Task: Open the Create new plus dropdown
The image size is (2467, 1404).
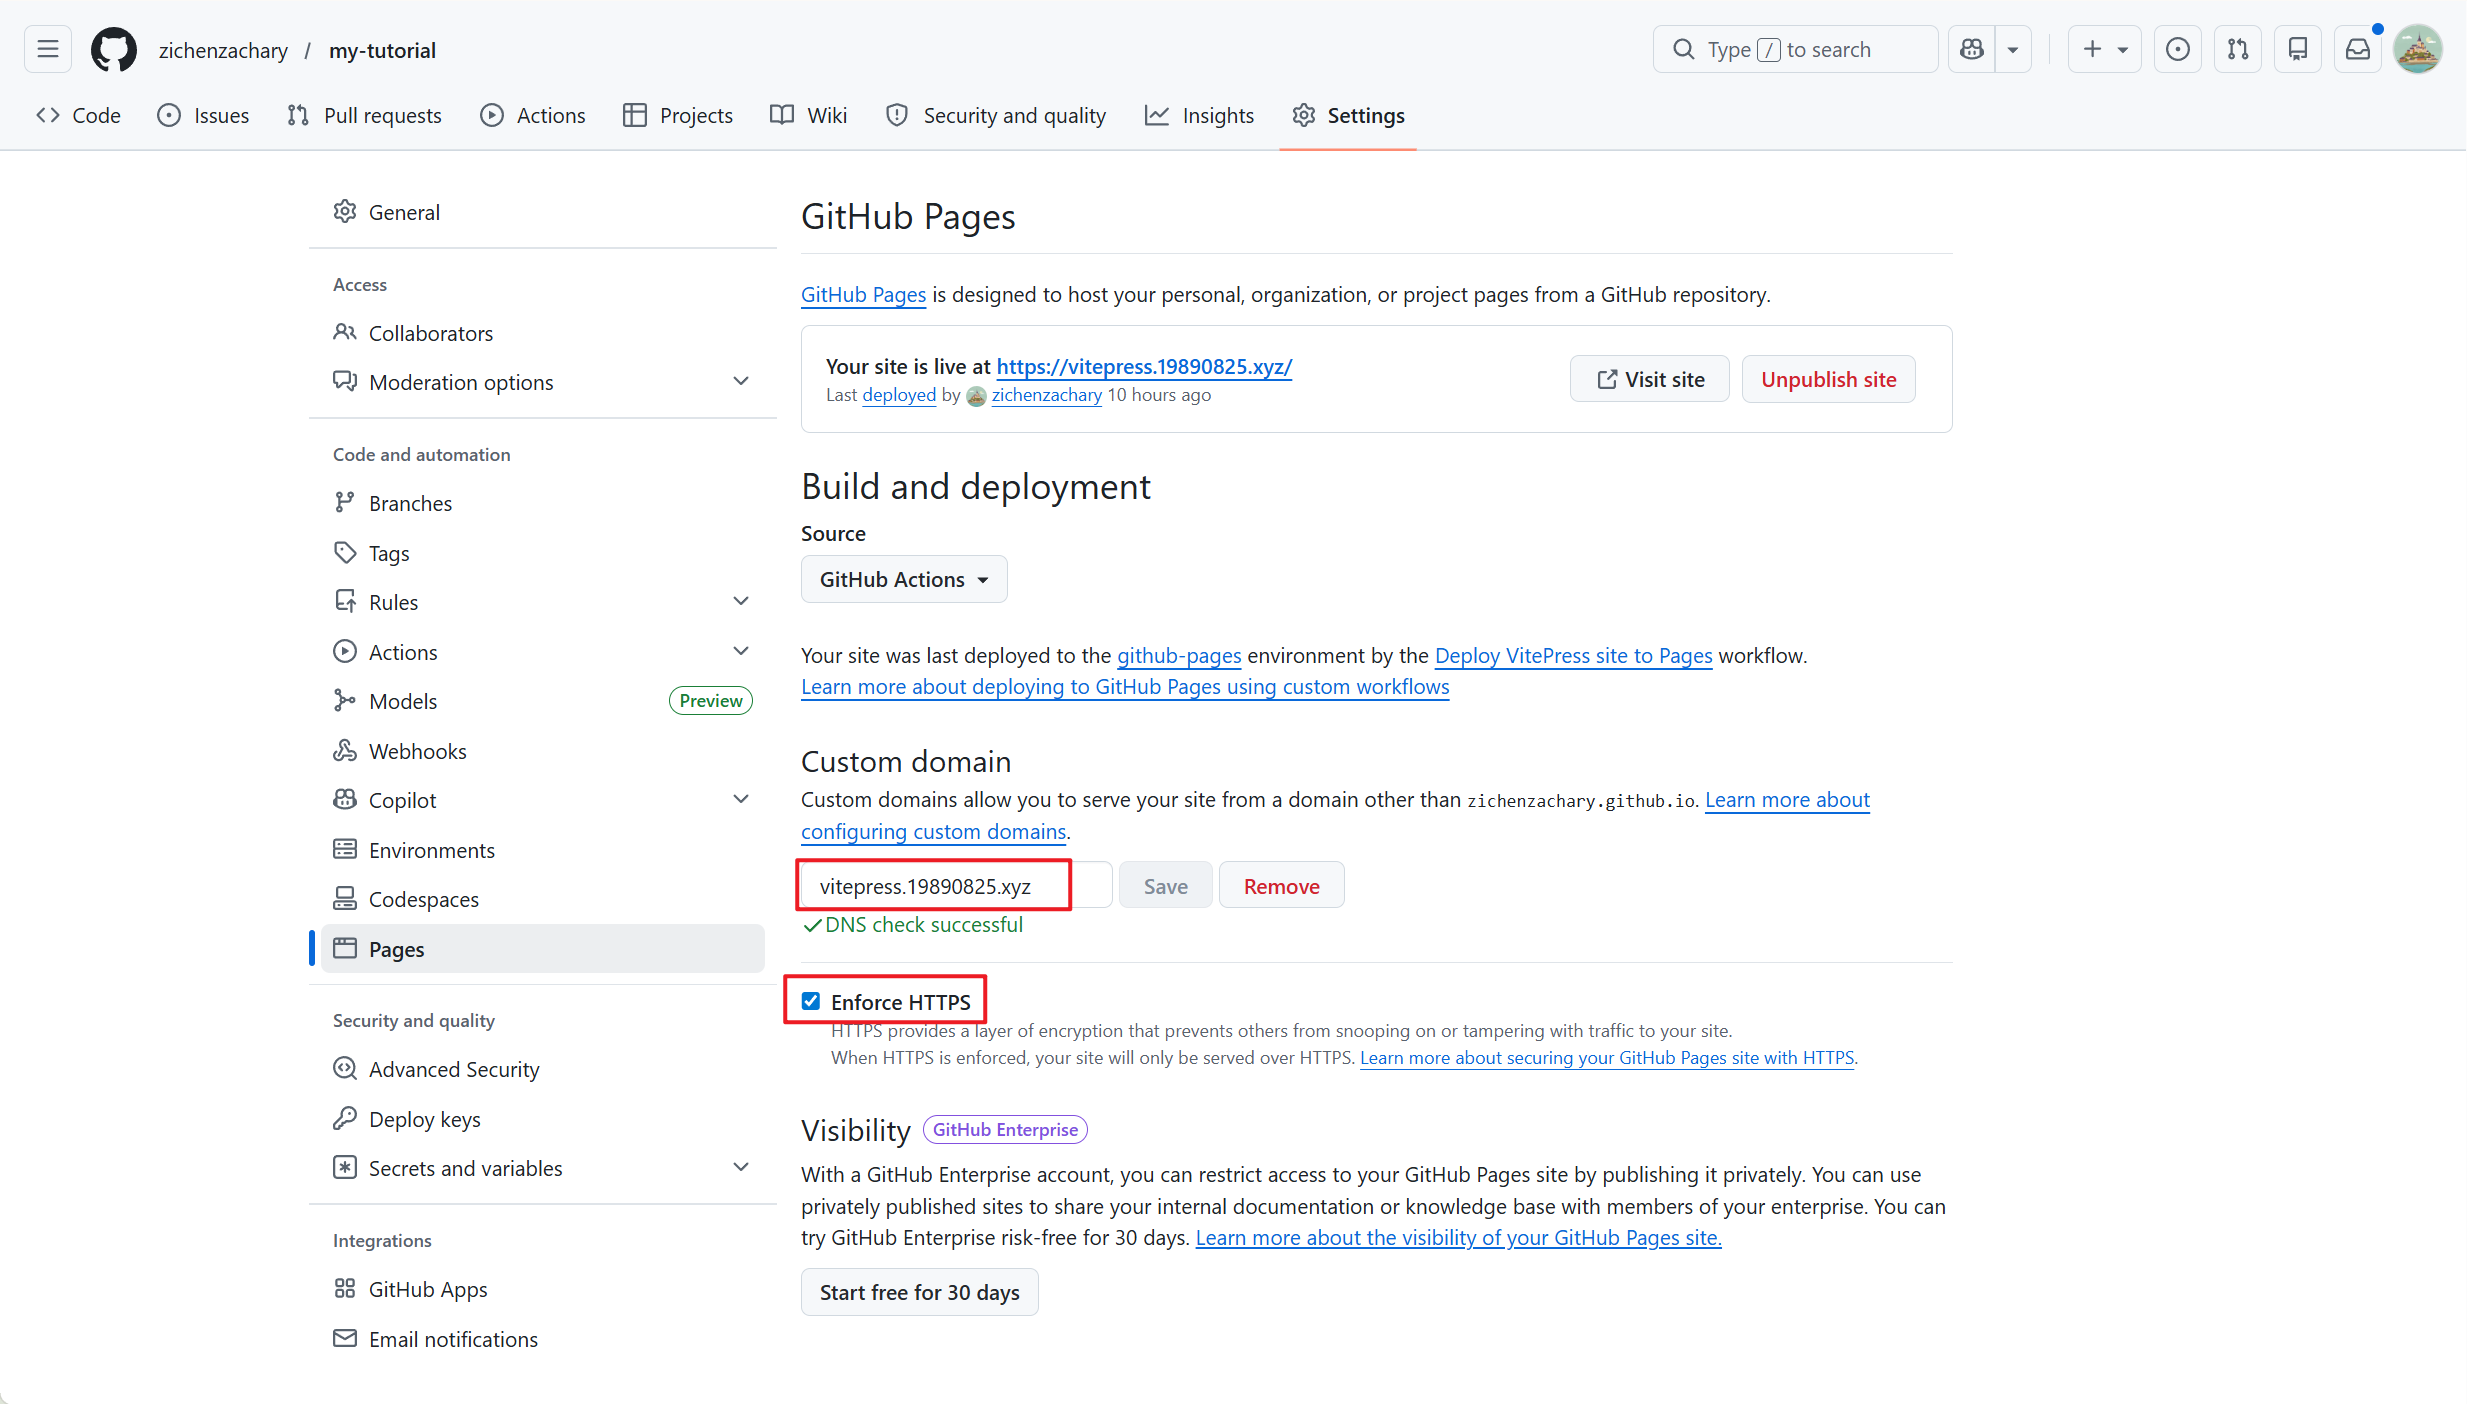Action: point(2105,49)
